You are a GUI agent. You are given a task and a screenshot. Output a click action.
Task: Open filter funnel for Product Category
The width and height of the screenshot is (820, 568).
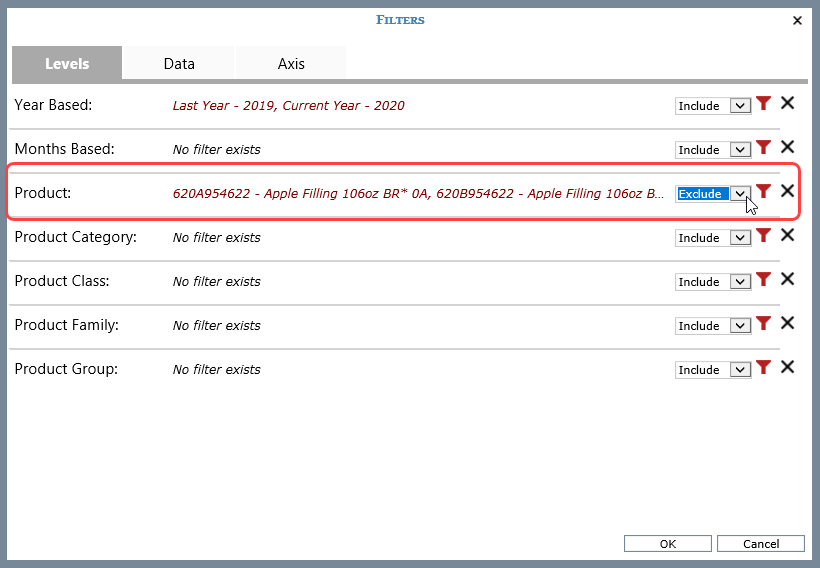(x=764, y=236)
